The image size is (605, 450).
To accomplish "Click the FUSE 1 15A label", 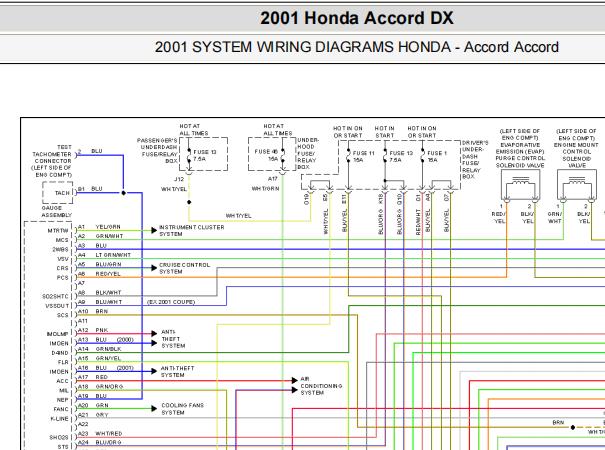I will (x=437, y=156).
